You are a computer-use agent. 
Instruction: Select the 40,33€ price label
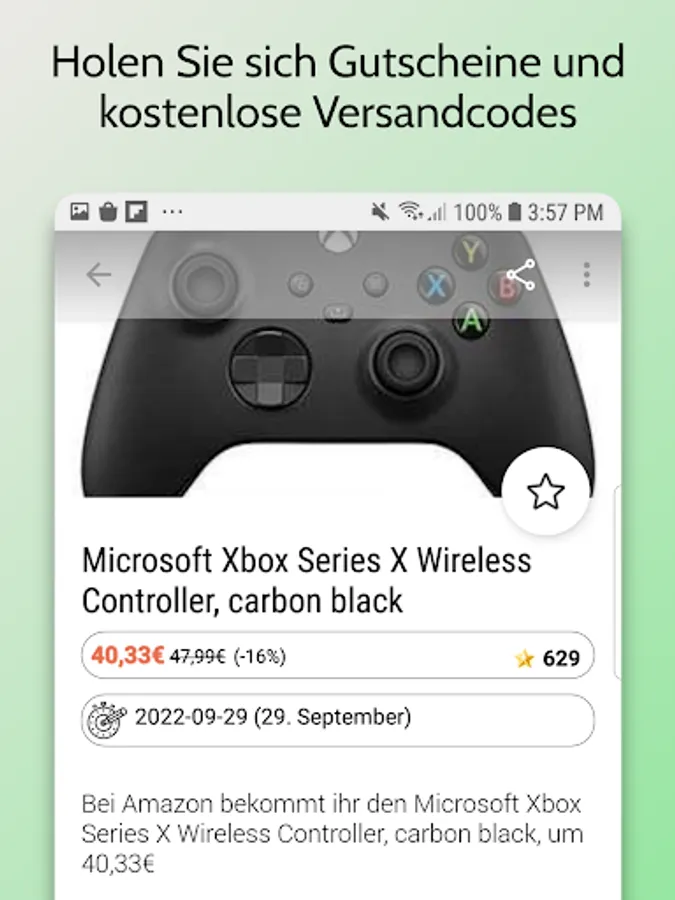point(128,655)
